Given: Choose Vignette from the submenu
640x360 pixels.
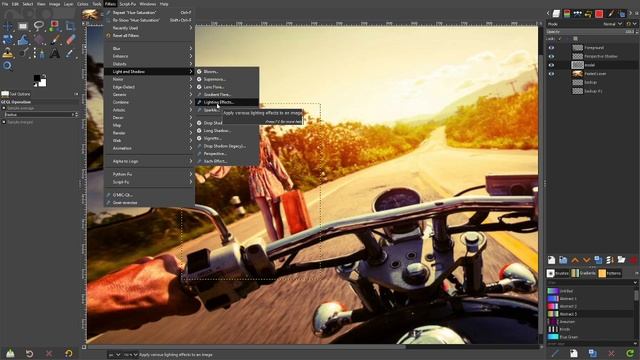Looking at the screenshot, I should 227,138.
